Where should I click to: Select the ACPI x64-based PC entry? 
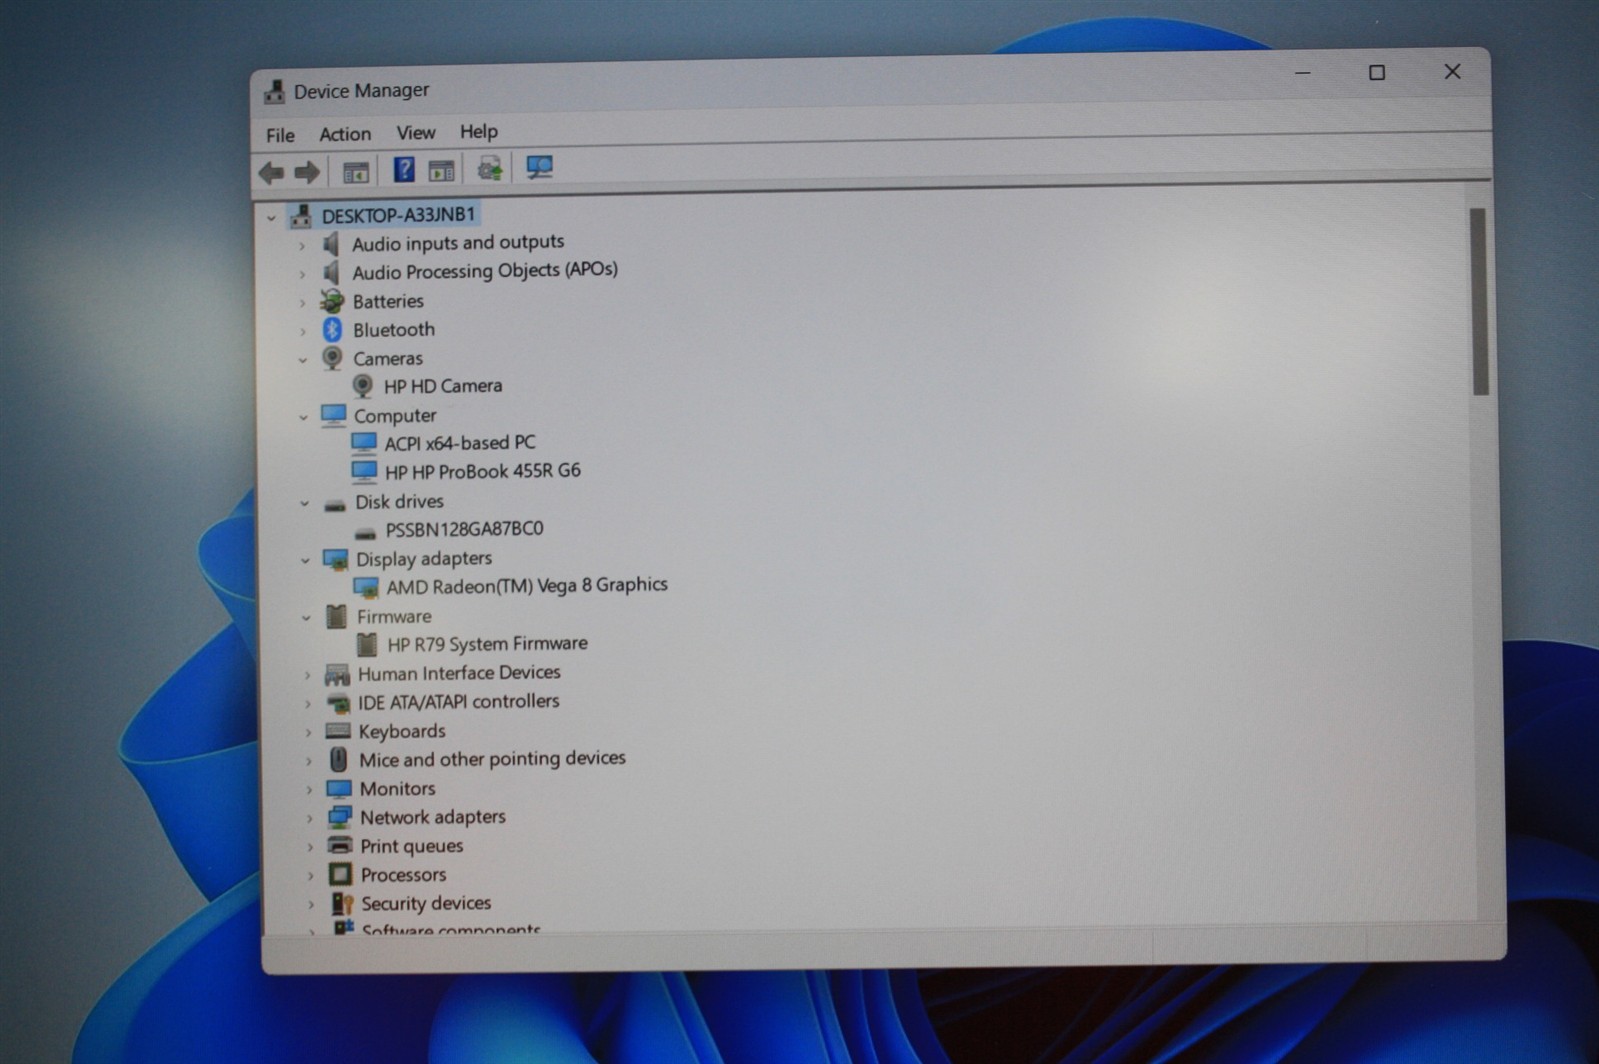click(460, 442)
